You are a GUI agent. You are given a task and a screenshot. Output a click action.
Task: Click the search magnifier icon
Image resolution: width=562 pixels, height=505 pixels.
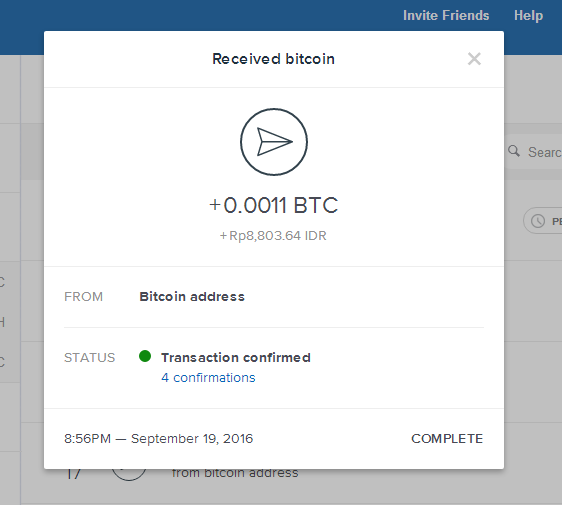[x=514, y=151]
